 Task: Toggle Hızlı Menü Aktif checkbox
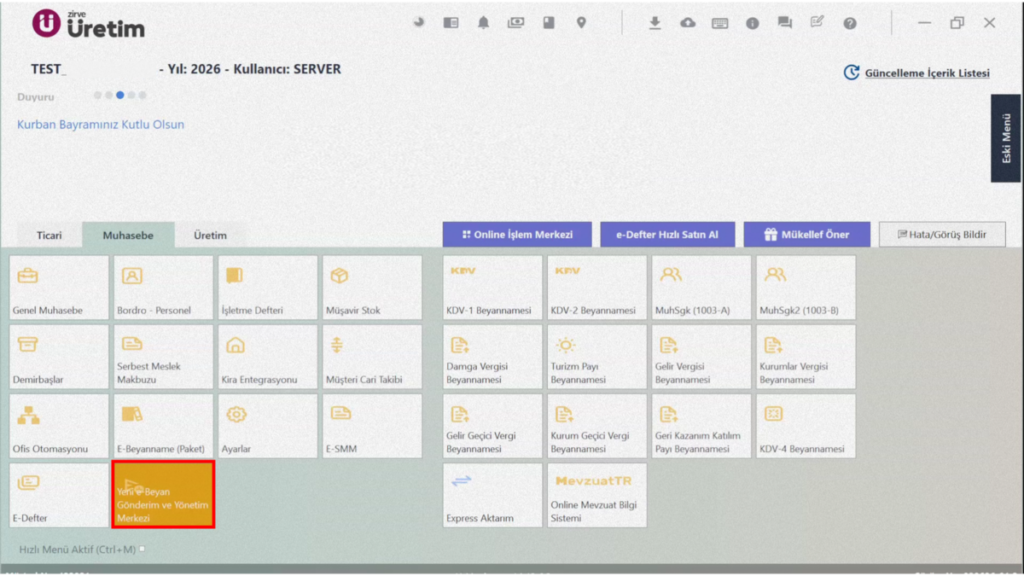142,549
